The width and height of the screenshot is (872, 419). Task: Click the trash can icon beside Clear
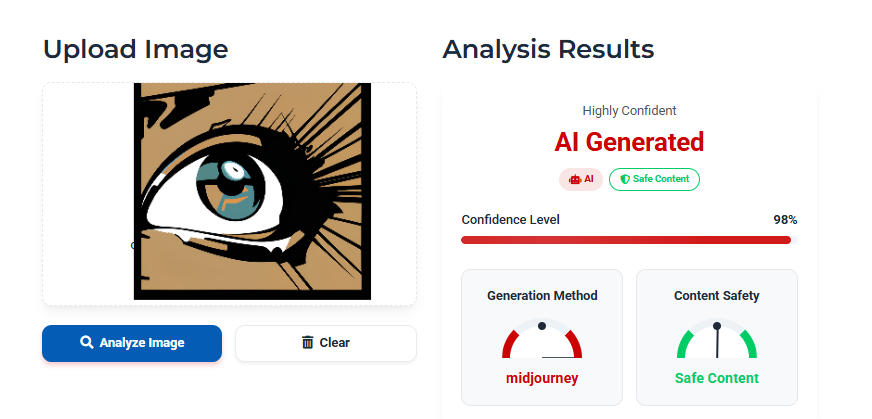click(x=308, y=342)
